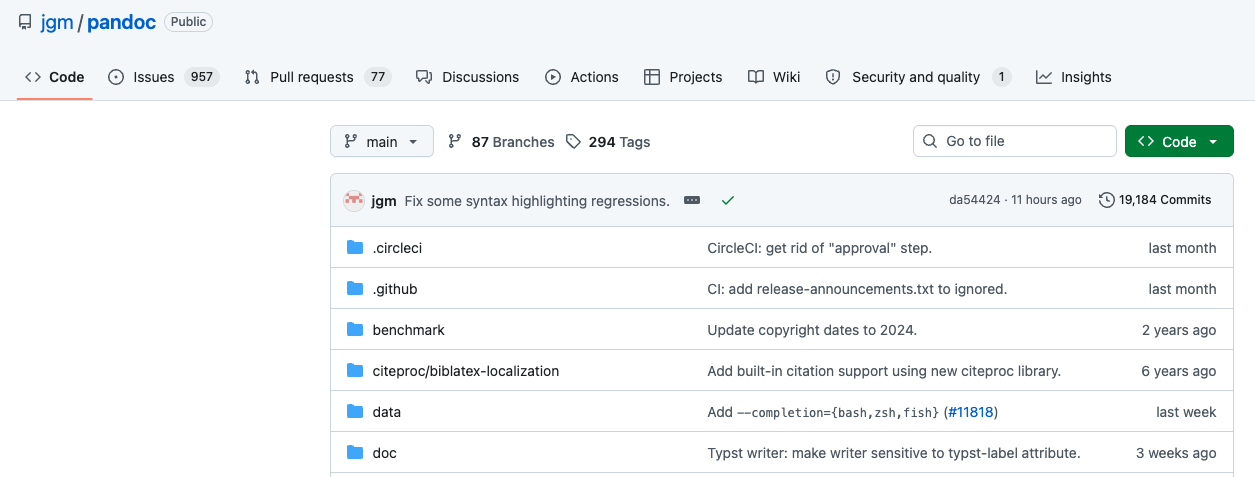1255x477 pixels.
Task: Click 'last week' on data row
Action: (1186, 412)
